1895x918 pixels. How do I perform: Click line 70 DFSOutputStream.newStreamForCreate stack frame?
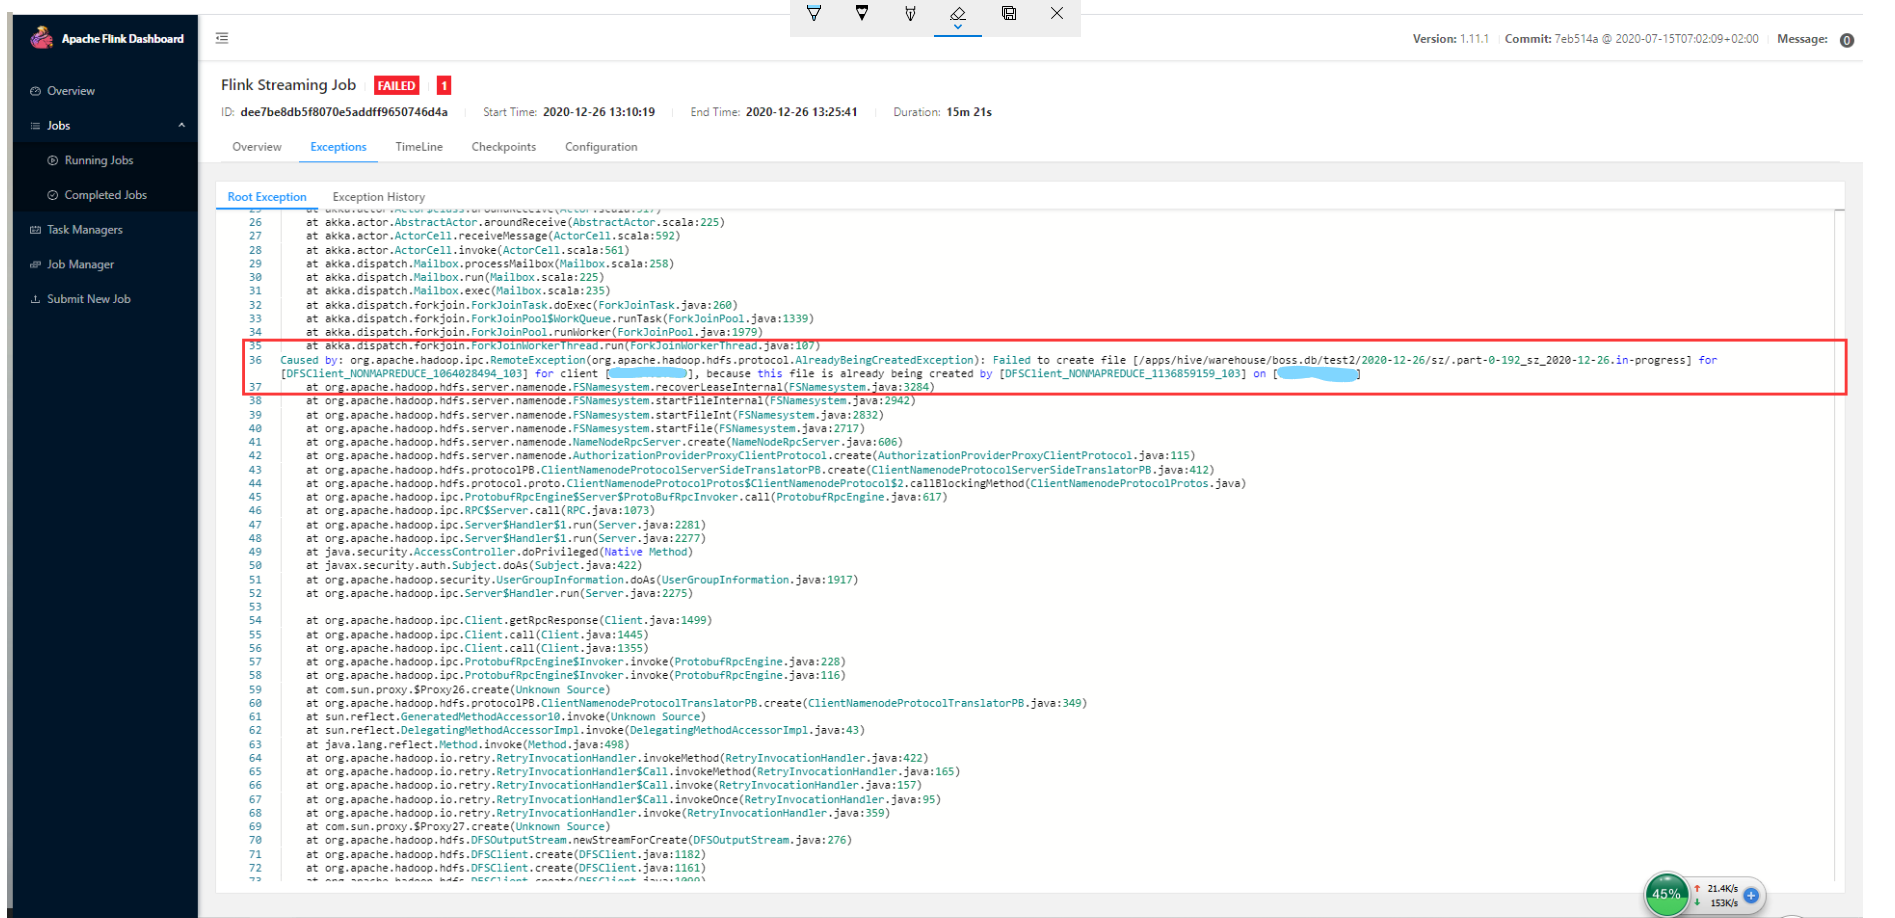pos(579,841)
